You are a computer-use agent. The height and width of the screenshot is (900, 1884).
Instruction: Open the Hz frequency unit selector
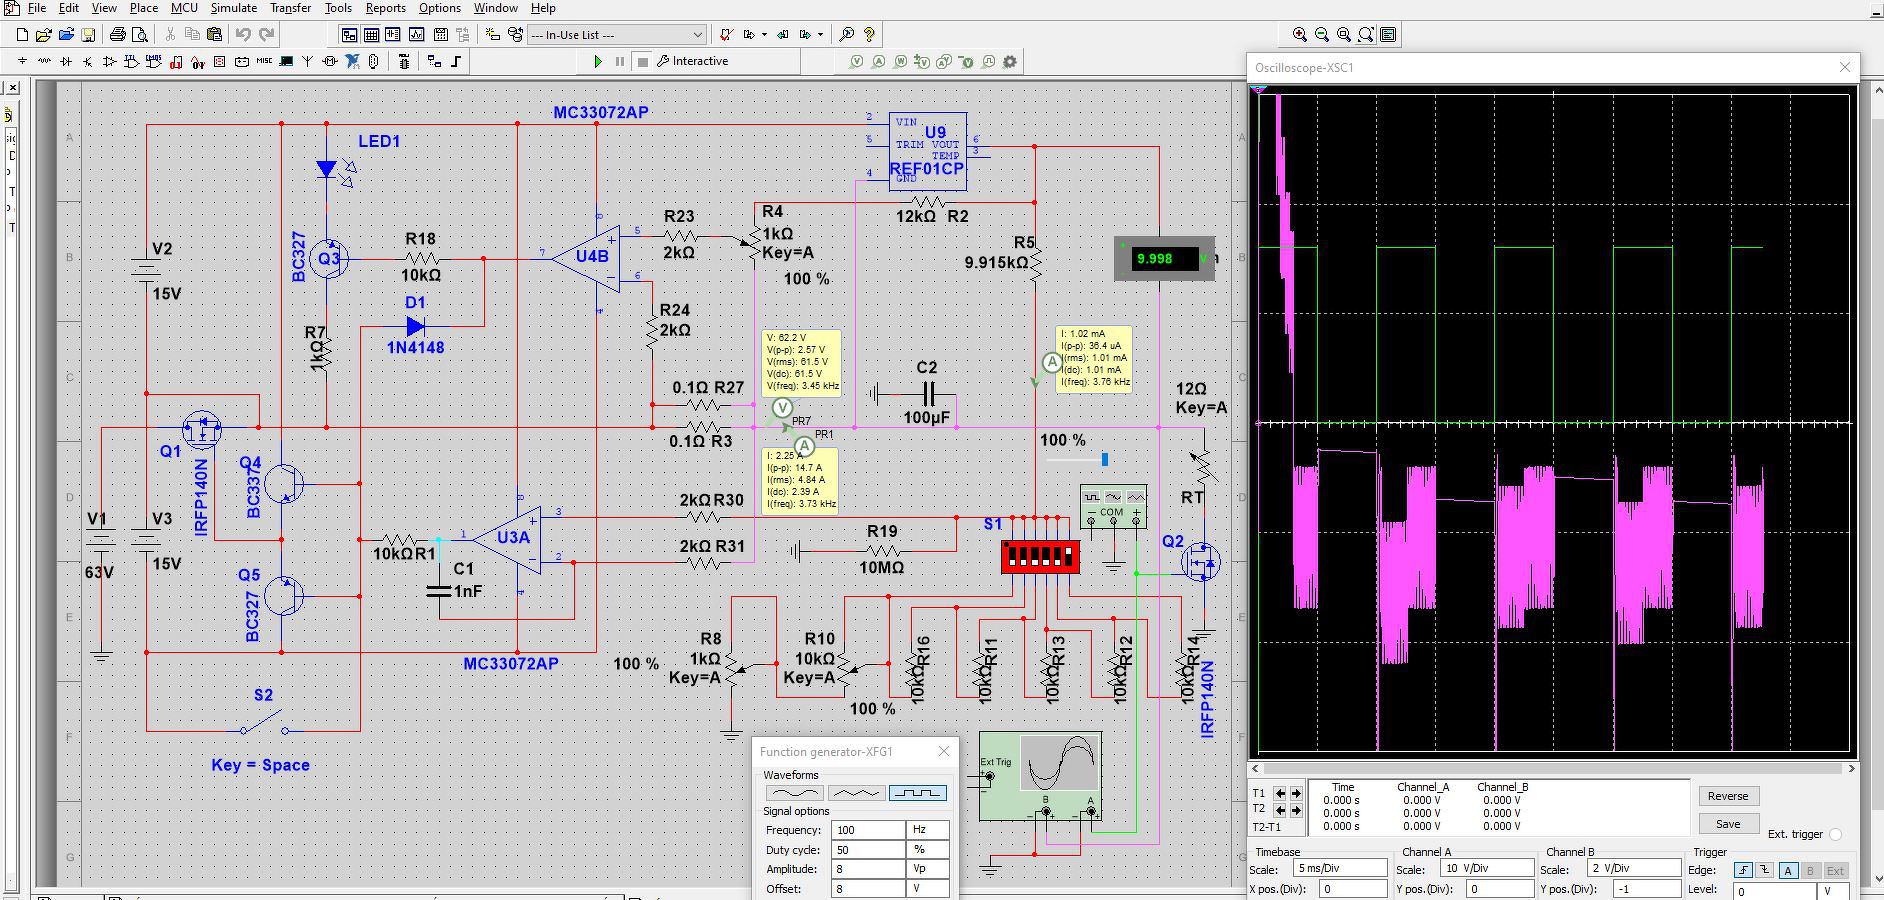927,830
